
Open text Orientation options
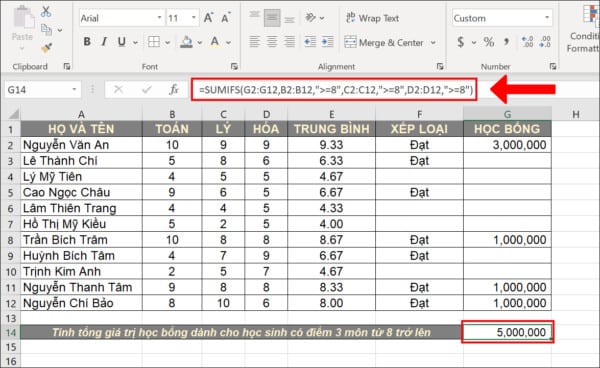(x=310, y=17)
